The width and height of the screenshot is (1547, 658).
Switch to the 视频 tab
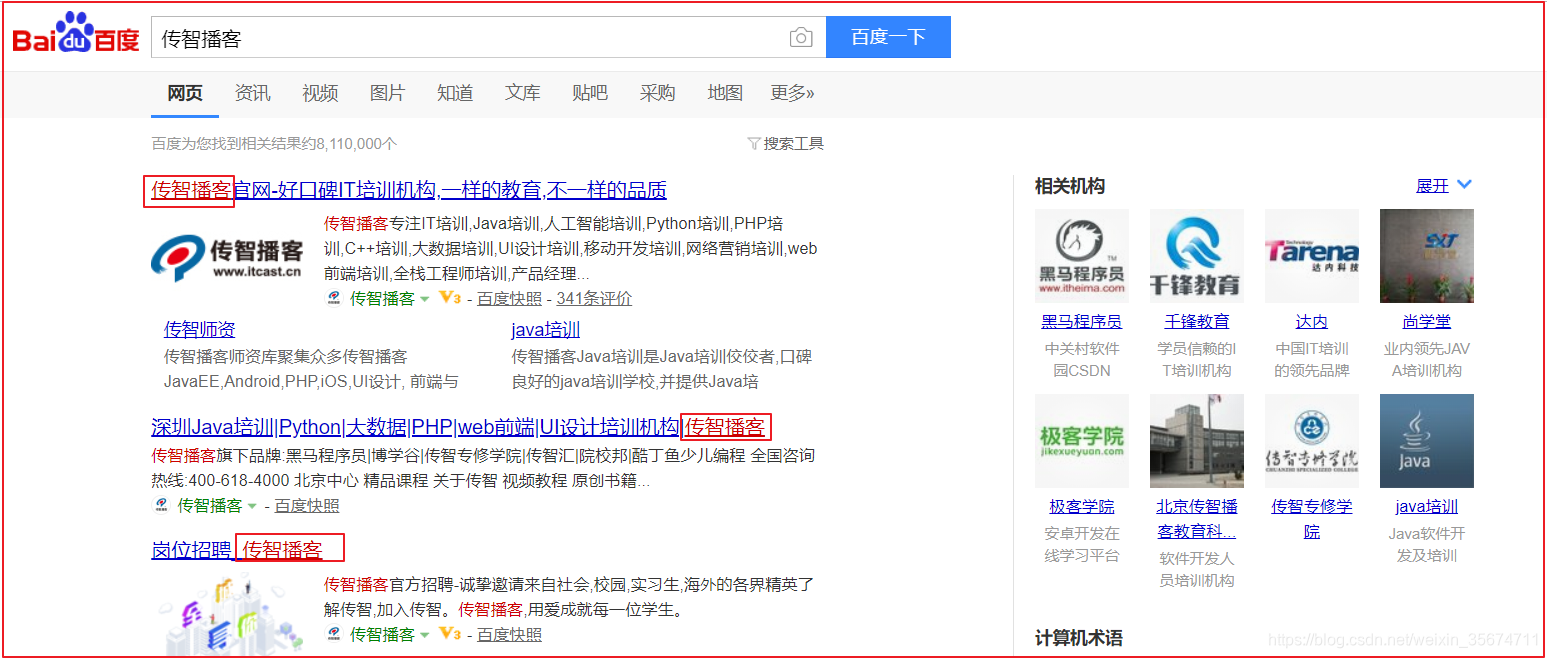click(x=320, y=93)
